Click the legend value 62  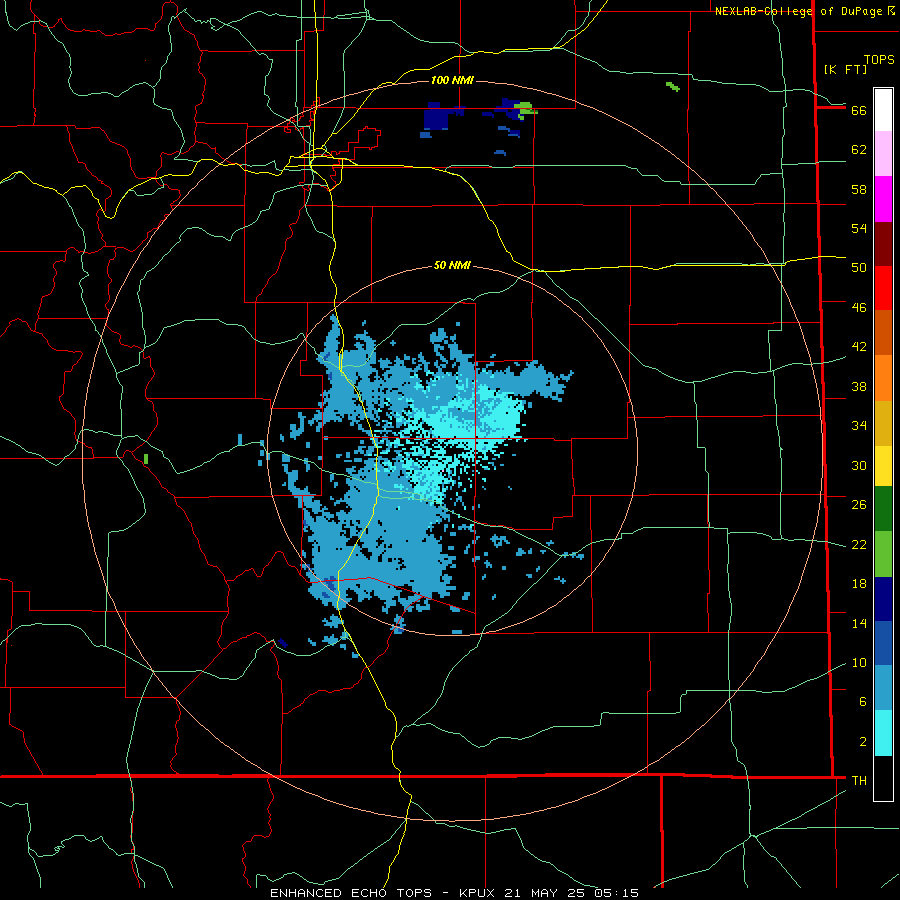[x=859, y=150]
